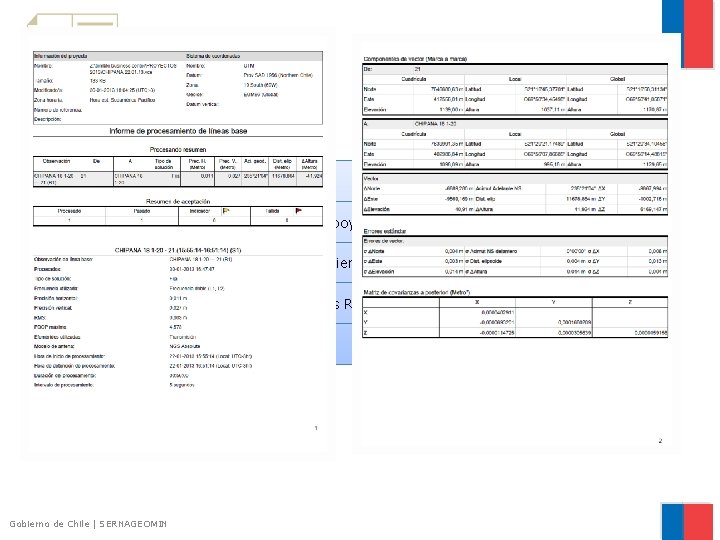This screenshot has width=720, height=540.
Task: Select the 'Local' header under 'A: CHIPANA 18 1-20'
Action: (515, 134)
